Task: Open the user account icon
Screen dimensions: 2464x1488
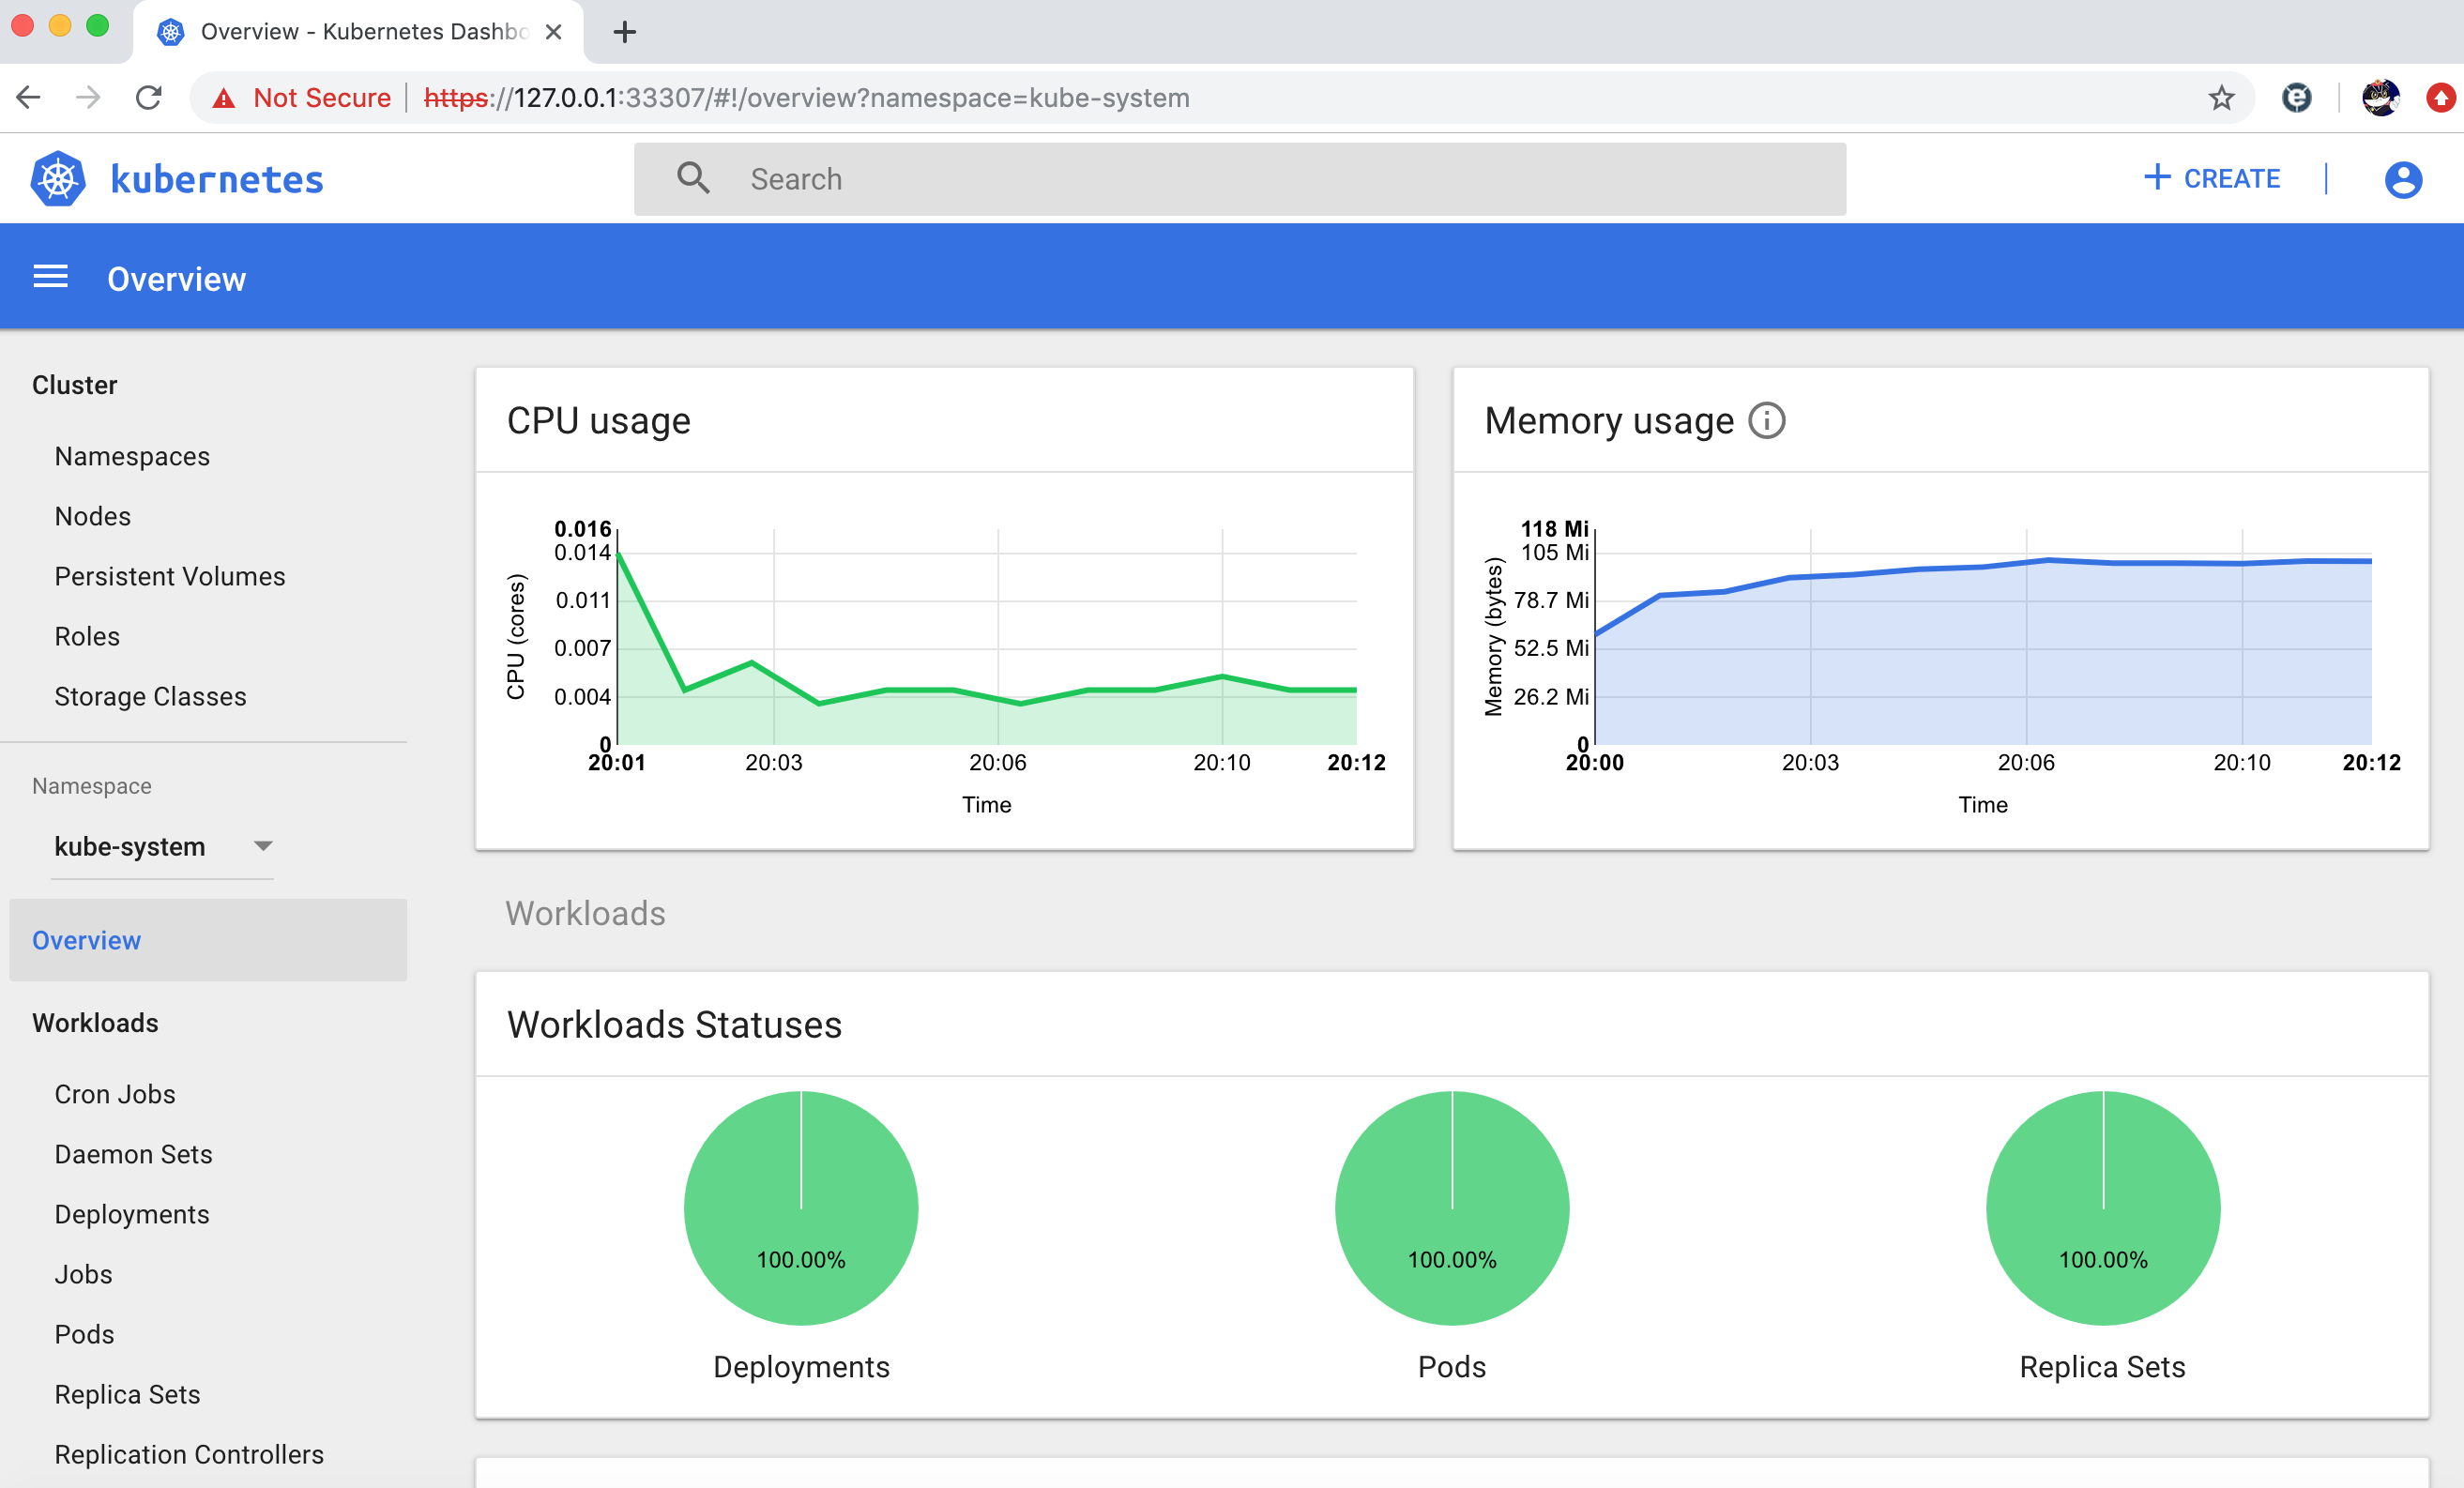Action: coord(2402,180)
